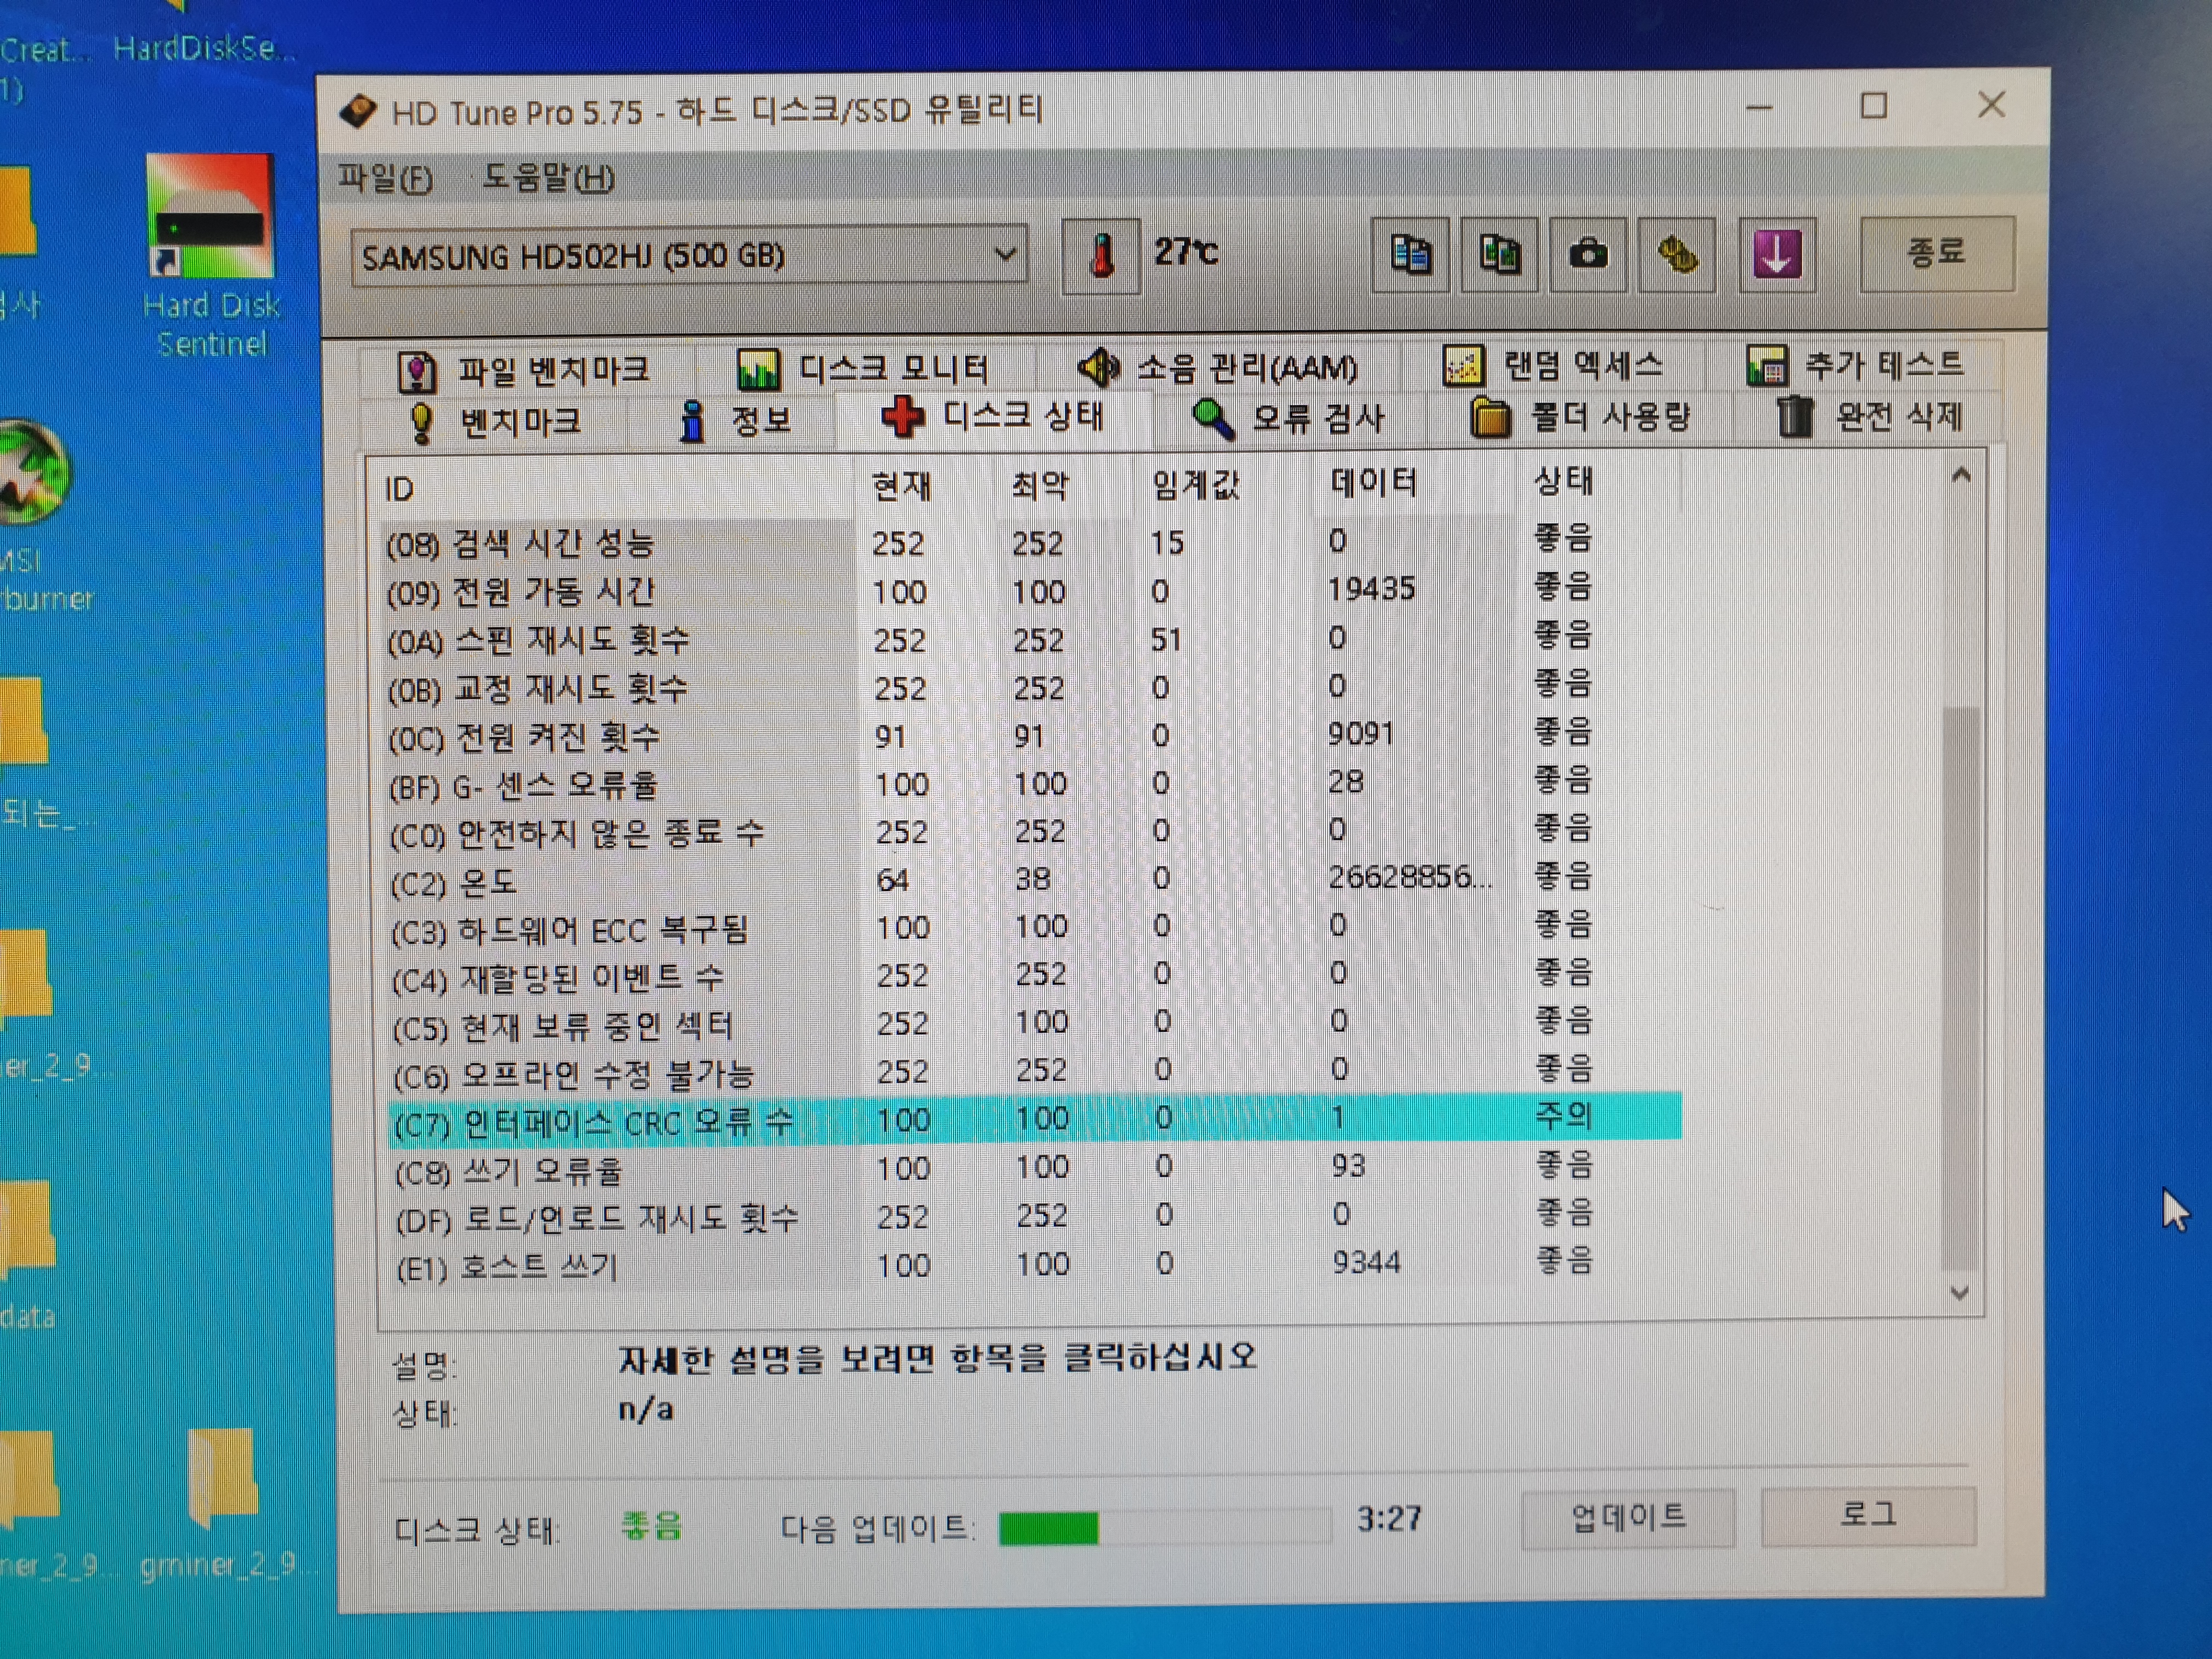Open the SAMSUNG HD502HJ drive dropdown
This screenshot has height=1659, width=2212.
689,257
